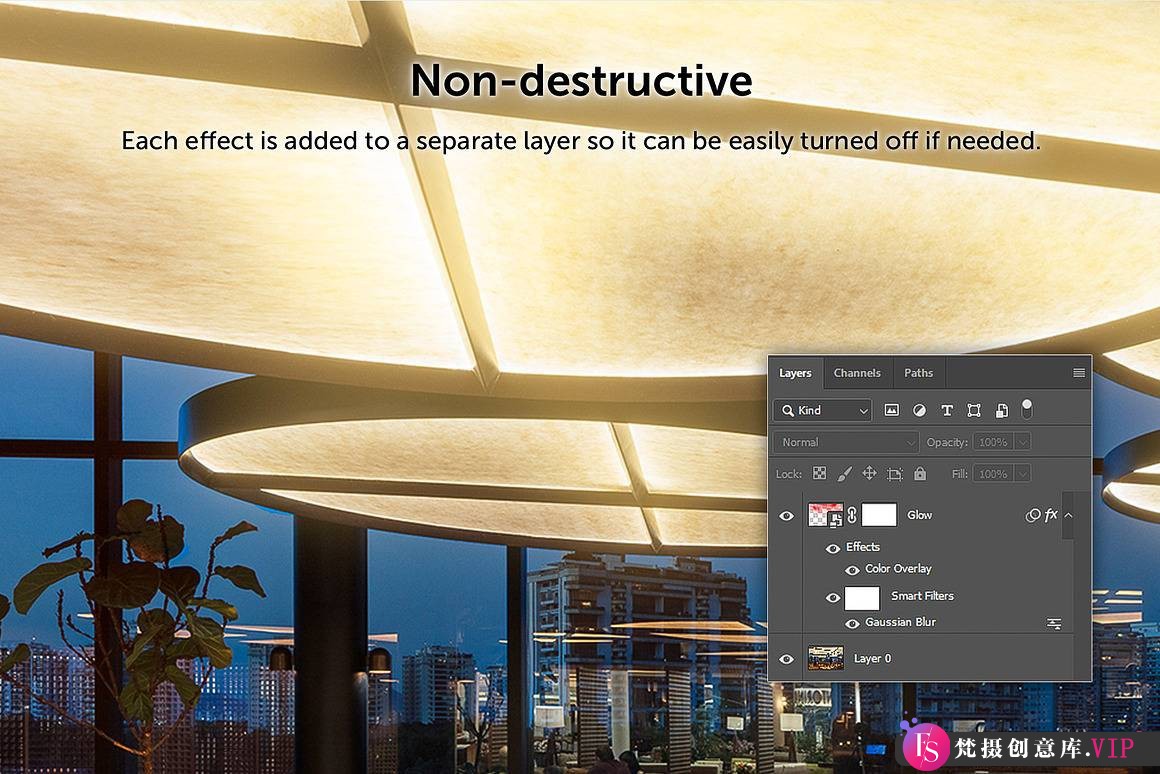Filter for shape layers icon
Viewport: 1160px width, 774px height.
pos(974,410)
